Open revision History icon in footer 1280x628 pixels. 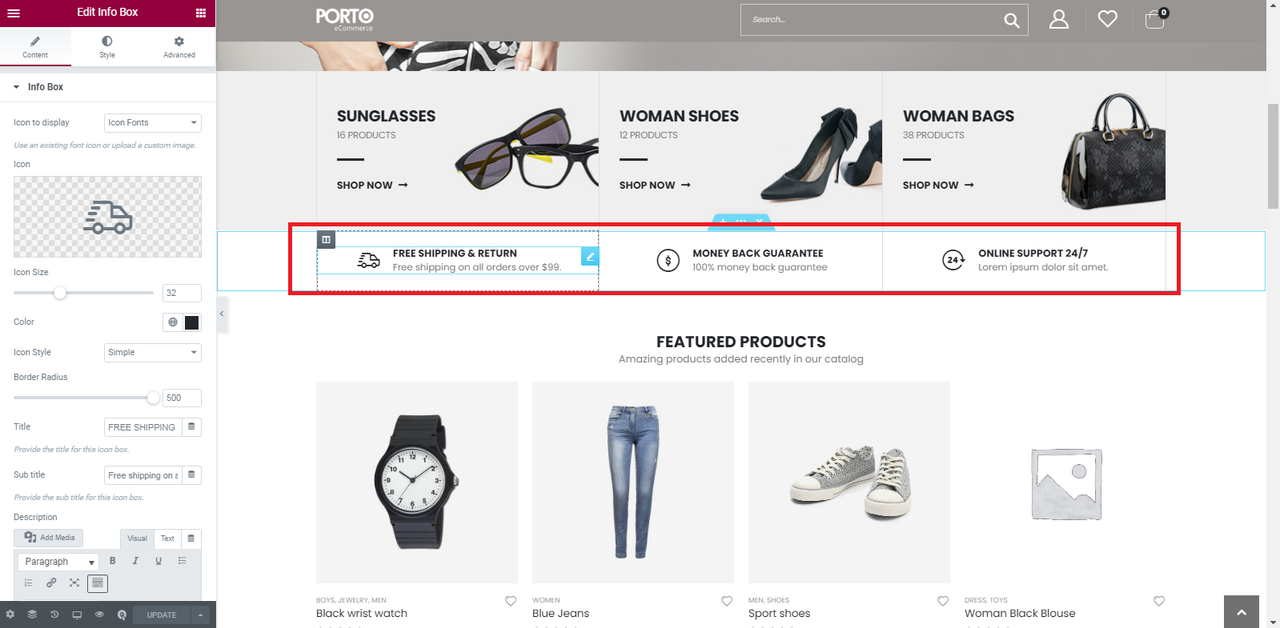coord(54,614)
